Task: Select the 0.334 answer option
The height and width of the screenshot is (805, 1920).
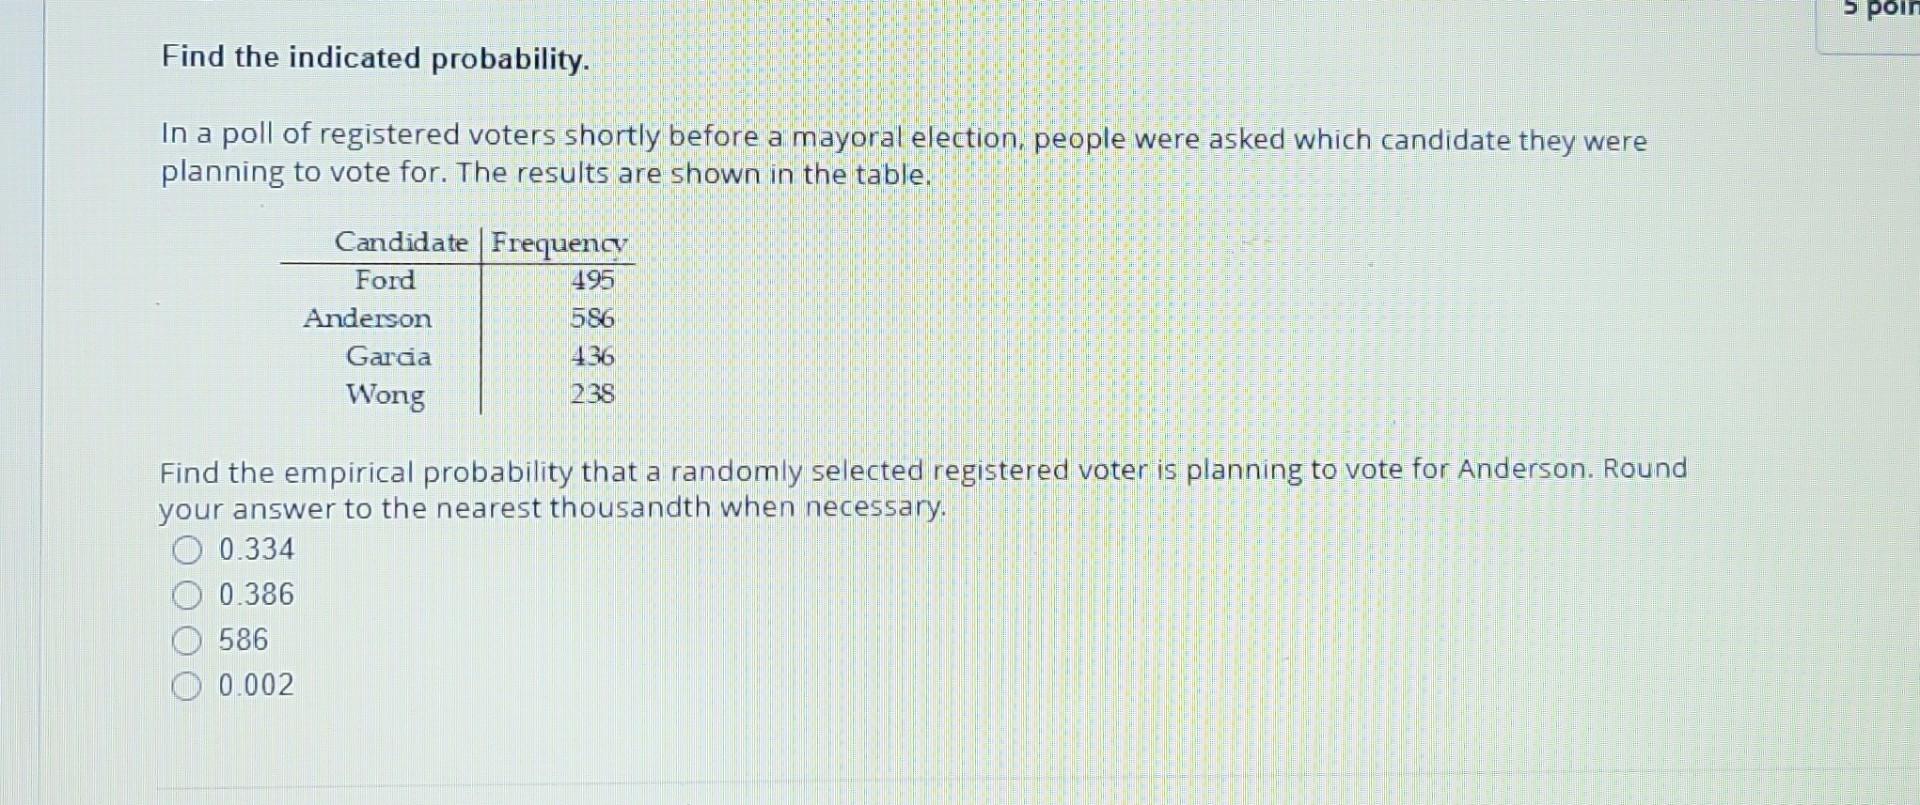Action: click(255, 548)
